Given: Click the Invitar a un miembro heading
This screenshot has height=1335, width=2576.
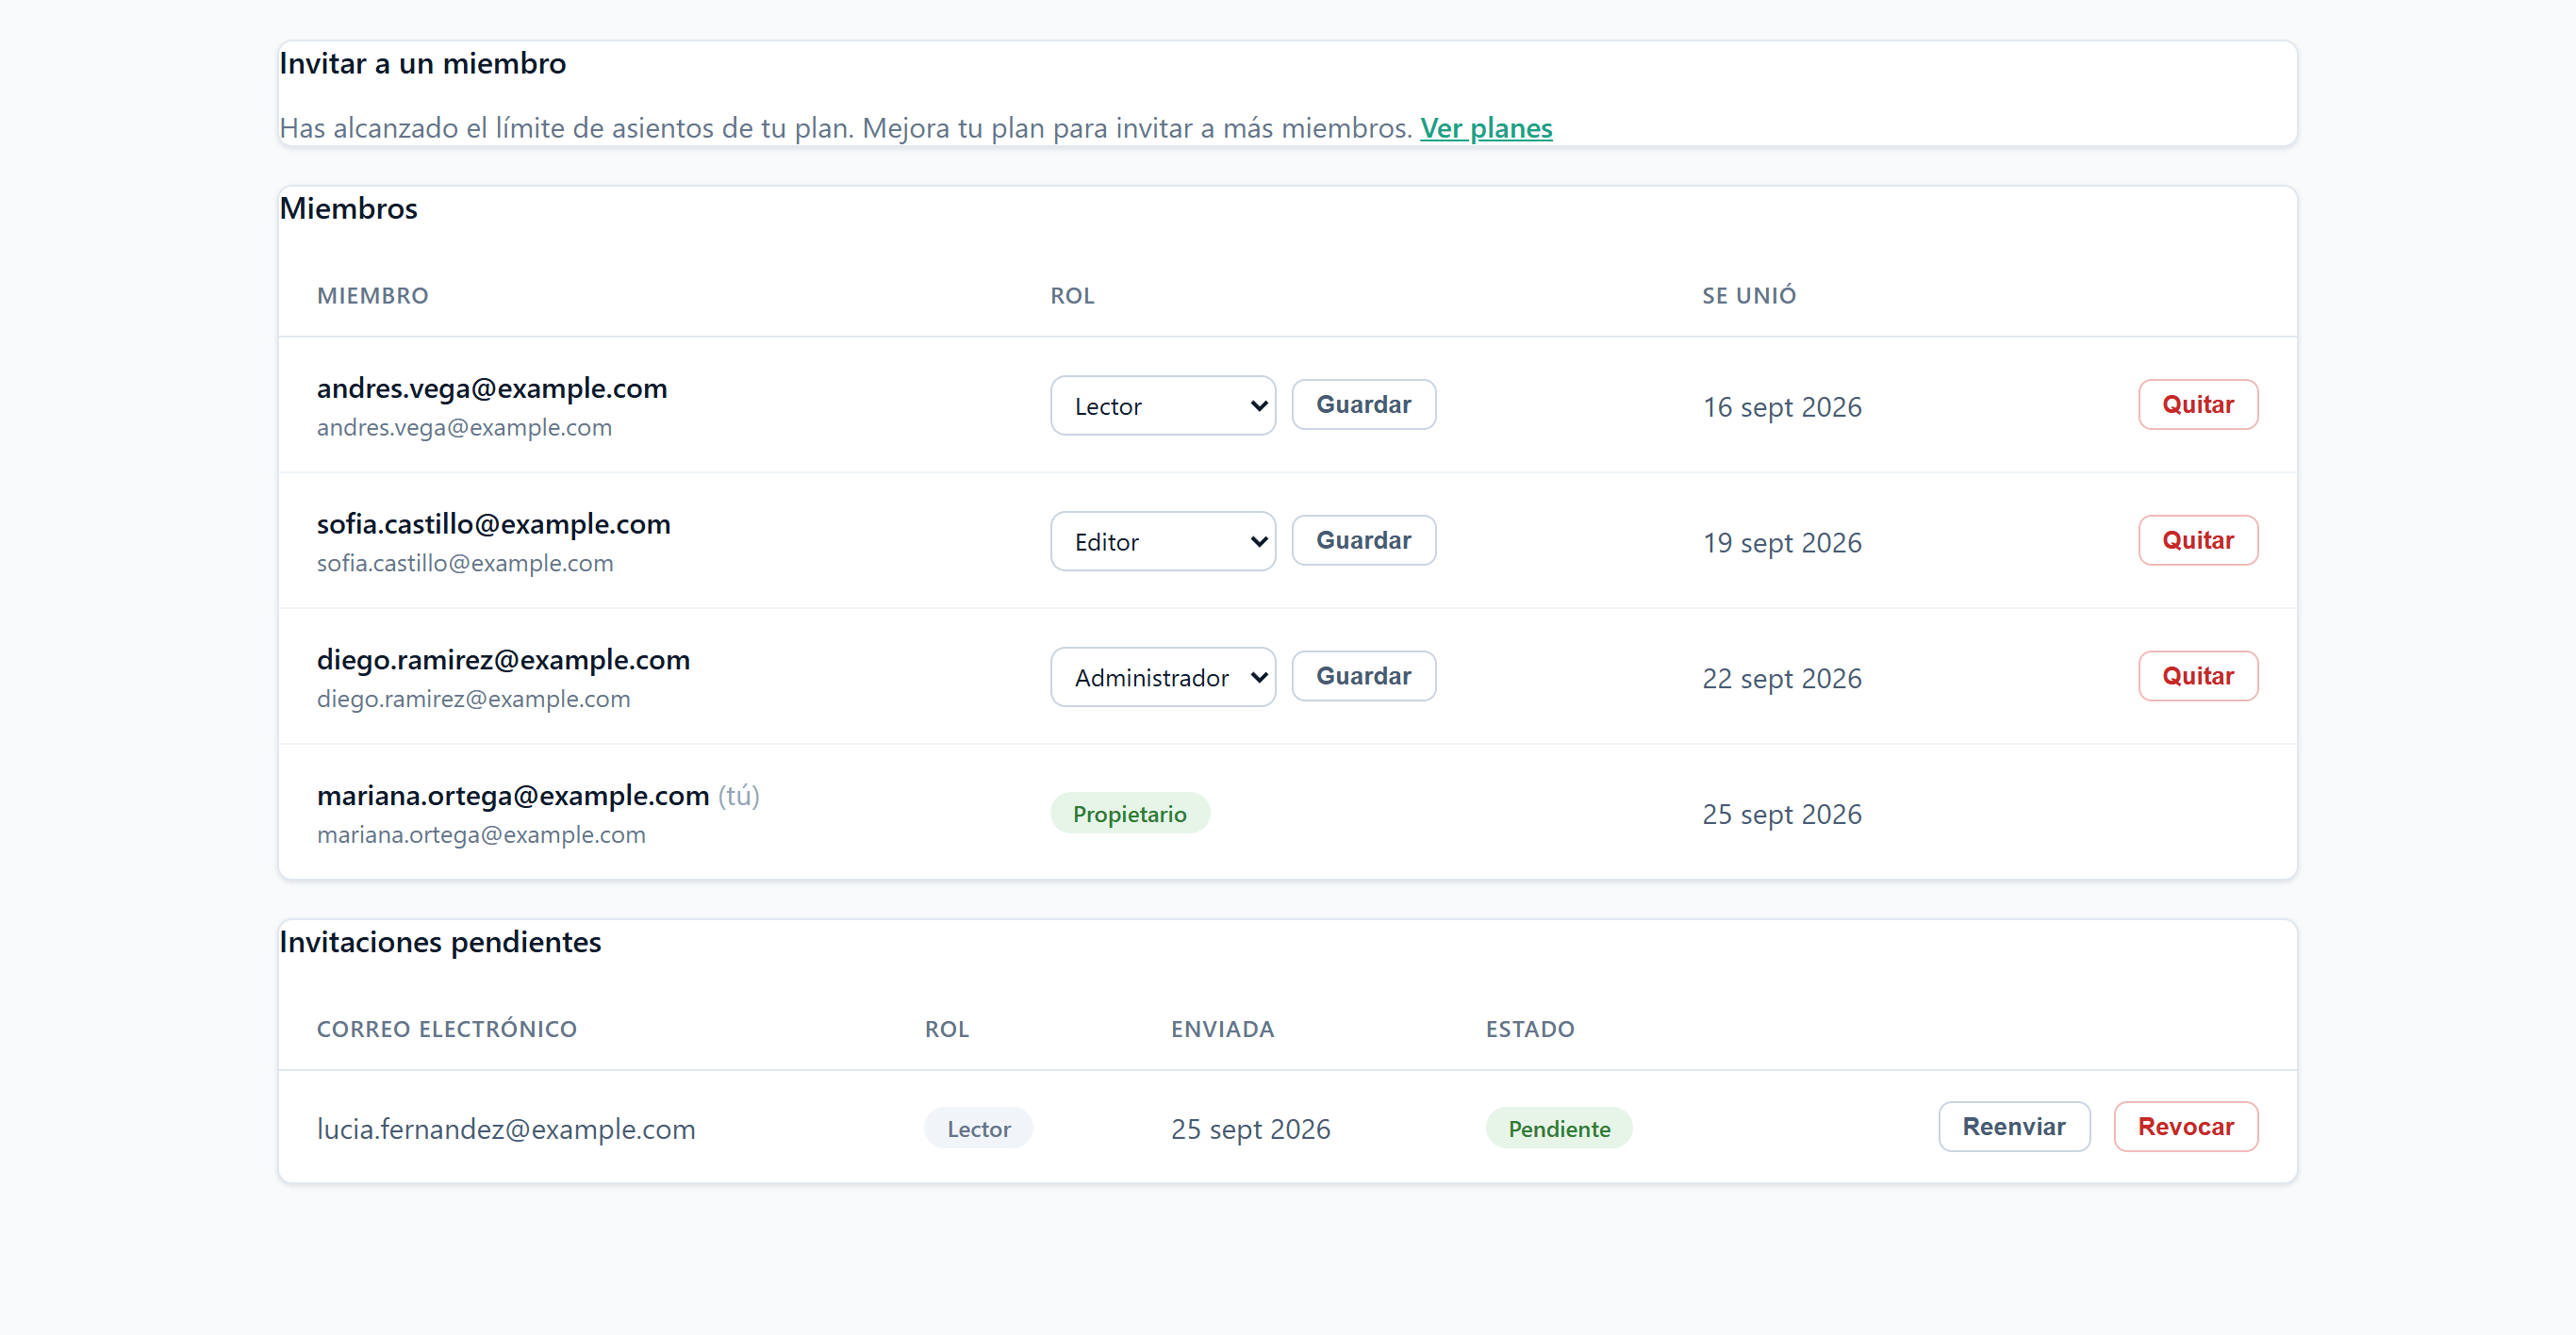Looking at the screenshot, I should click(423, 63).
